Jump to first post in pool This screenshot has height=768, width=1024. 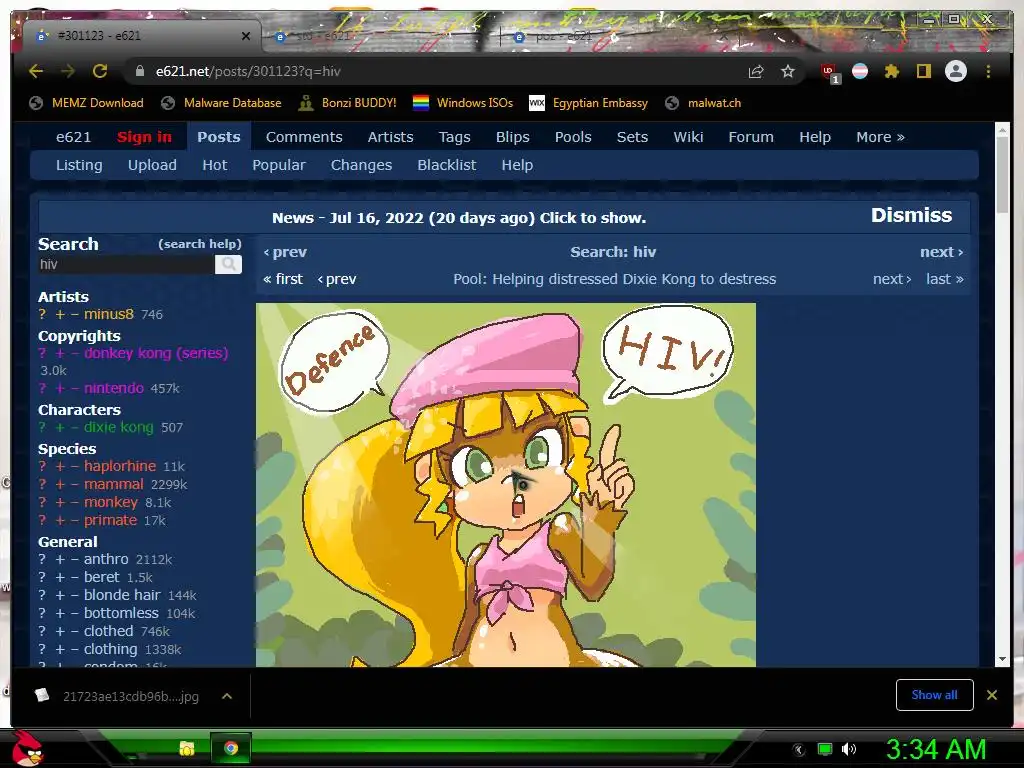click(x=283, y=280)
